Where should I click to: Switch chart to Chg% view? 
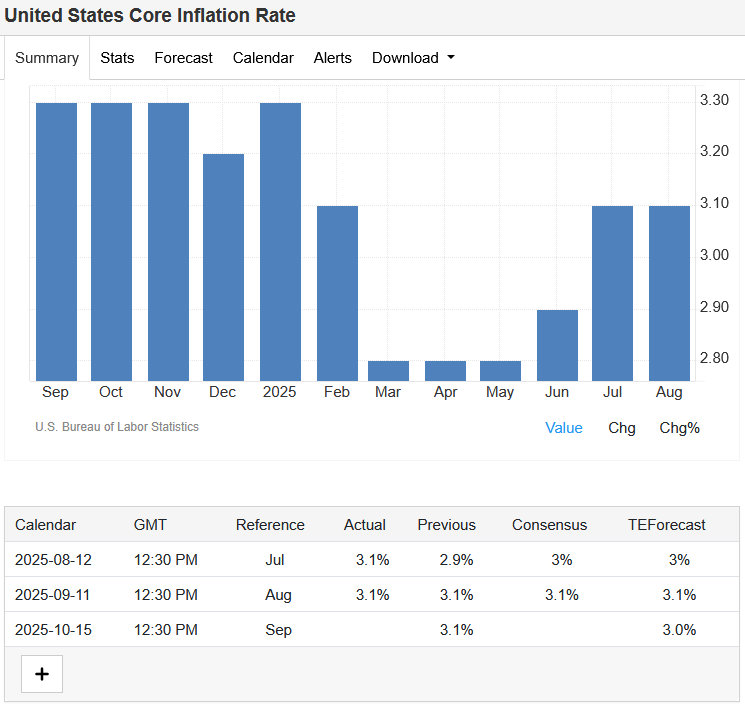679,428
